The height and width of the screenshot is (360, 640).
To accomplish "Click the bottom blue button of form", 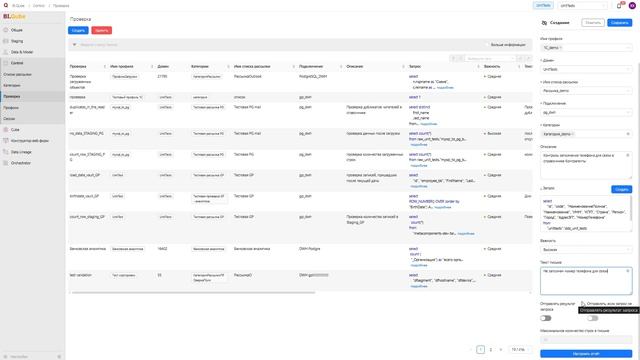I will [586, 354].
